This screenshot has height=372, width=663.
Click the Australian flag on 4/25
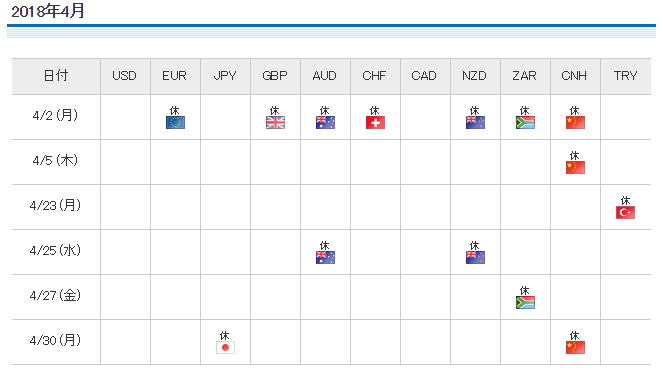(325, 257)
